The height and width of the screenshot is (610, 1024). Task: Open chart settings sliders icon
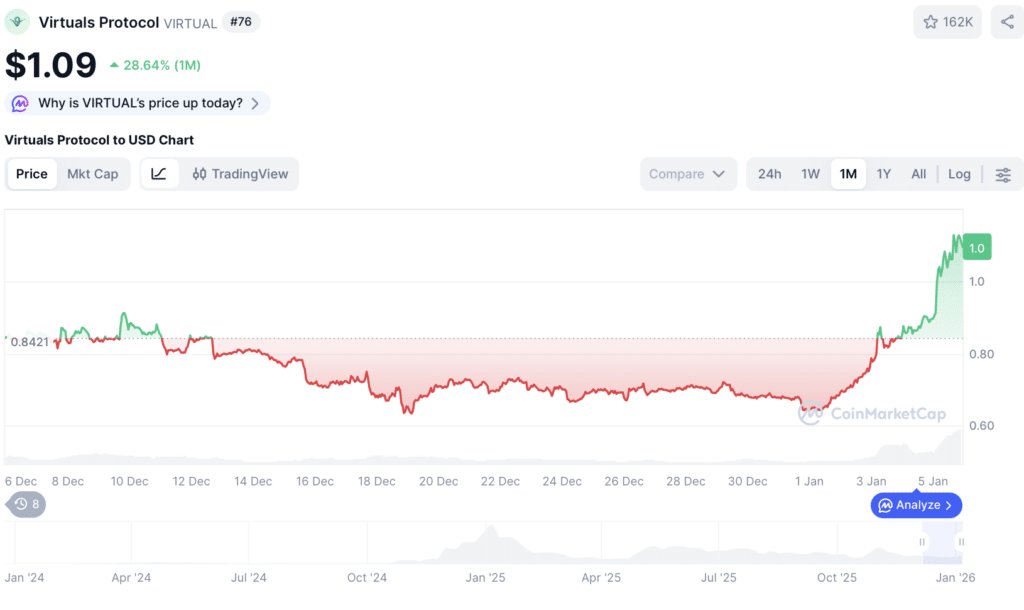1003,174
